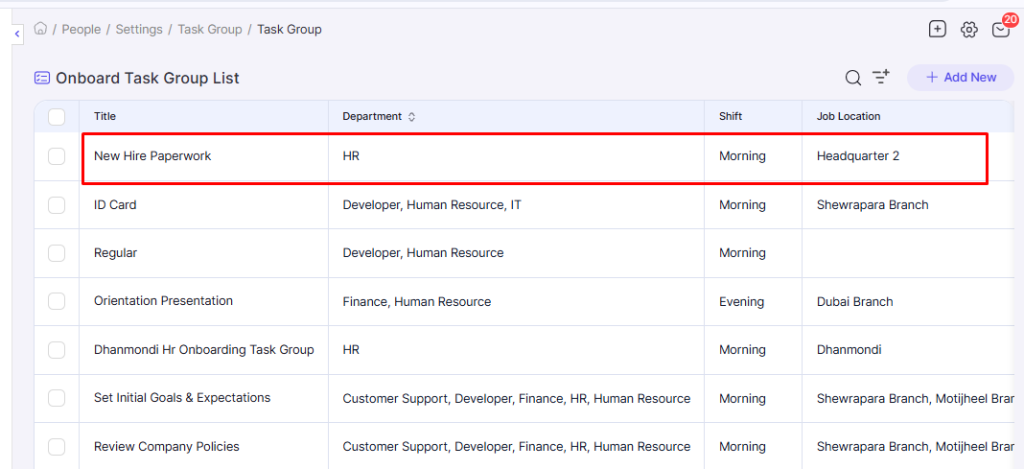Open the Review Company Policies title

coord(167,447)
